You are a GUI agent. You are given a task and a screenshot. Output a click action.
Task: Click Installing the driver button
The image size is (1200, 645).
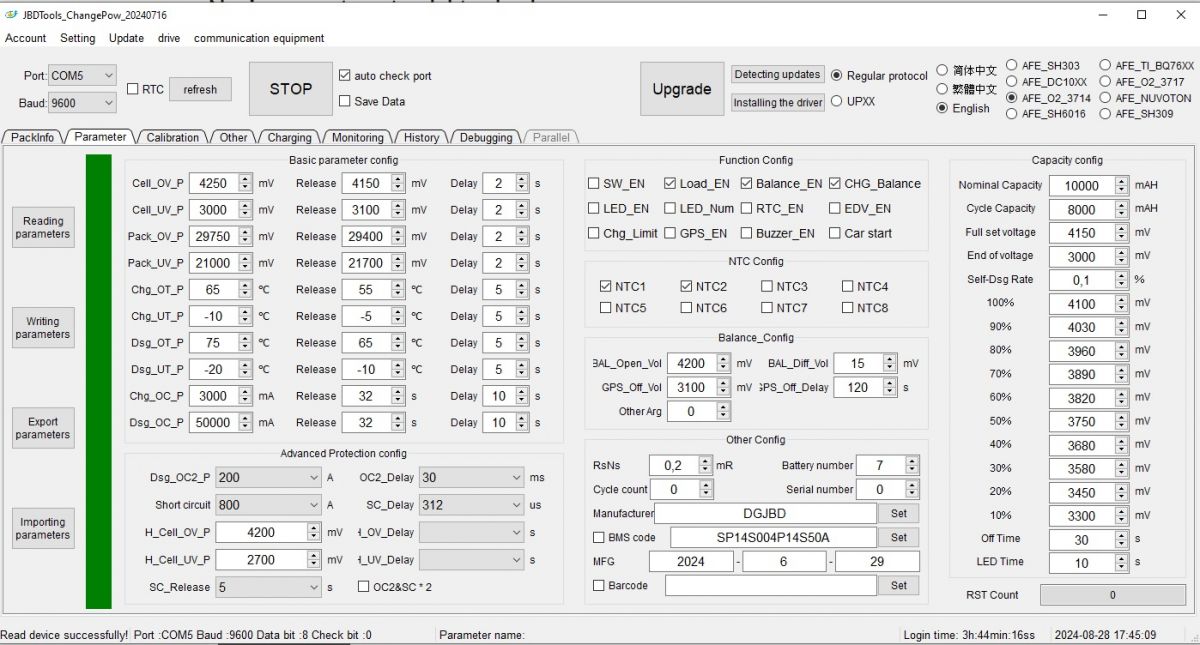coord(778,102)
